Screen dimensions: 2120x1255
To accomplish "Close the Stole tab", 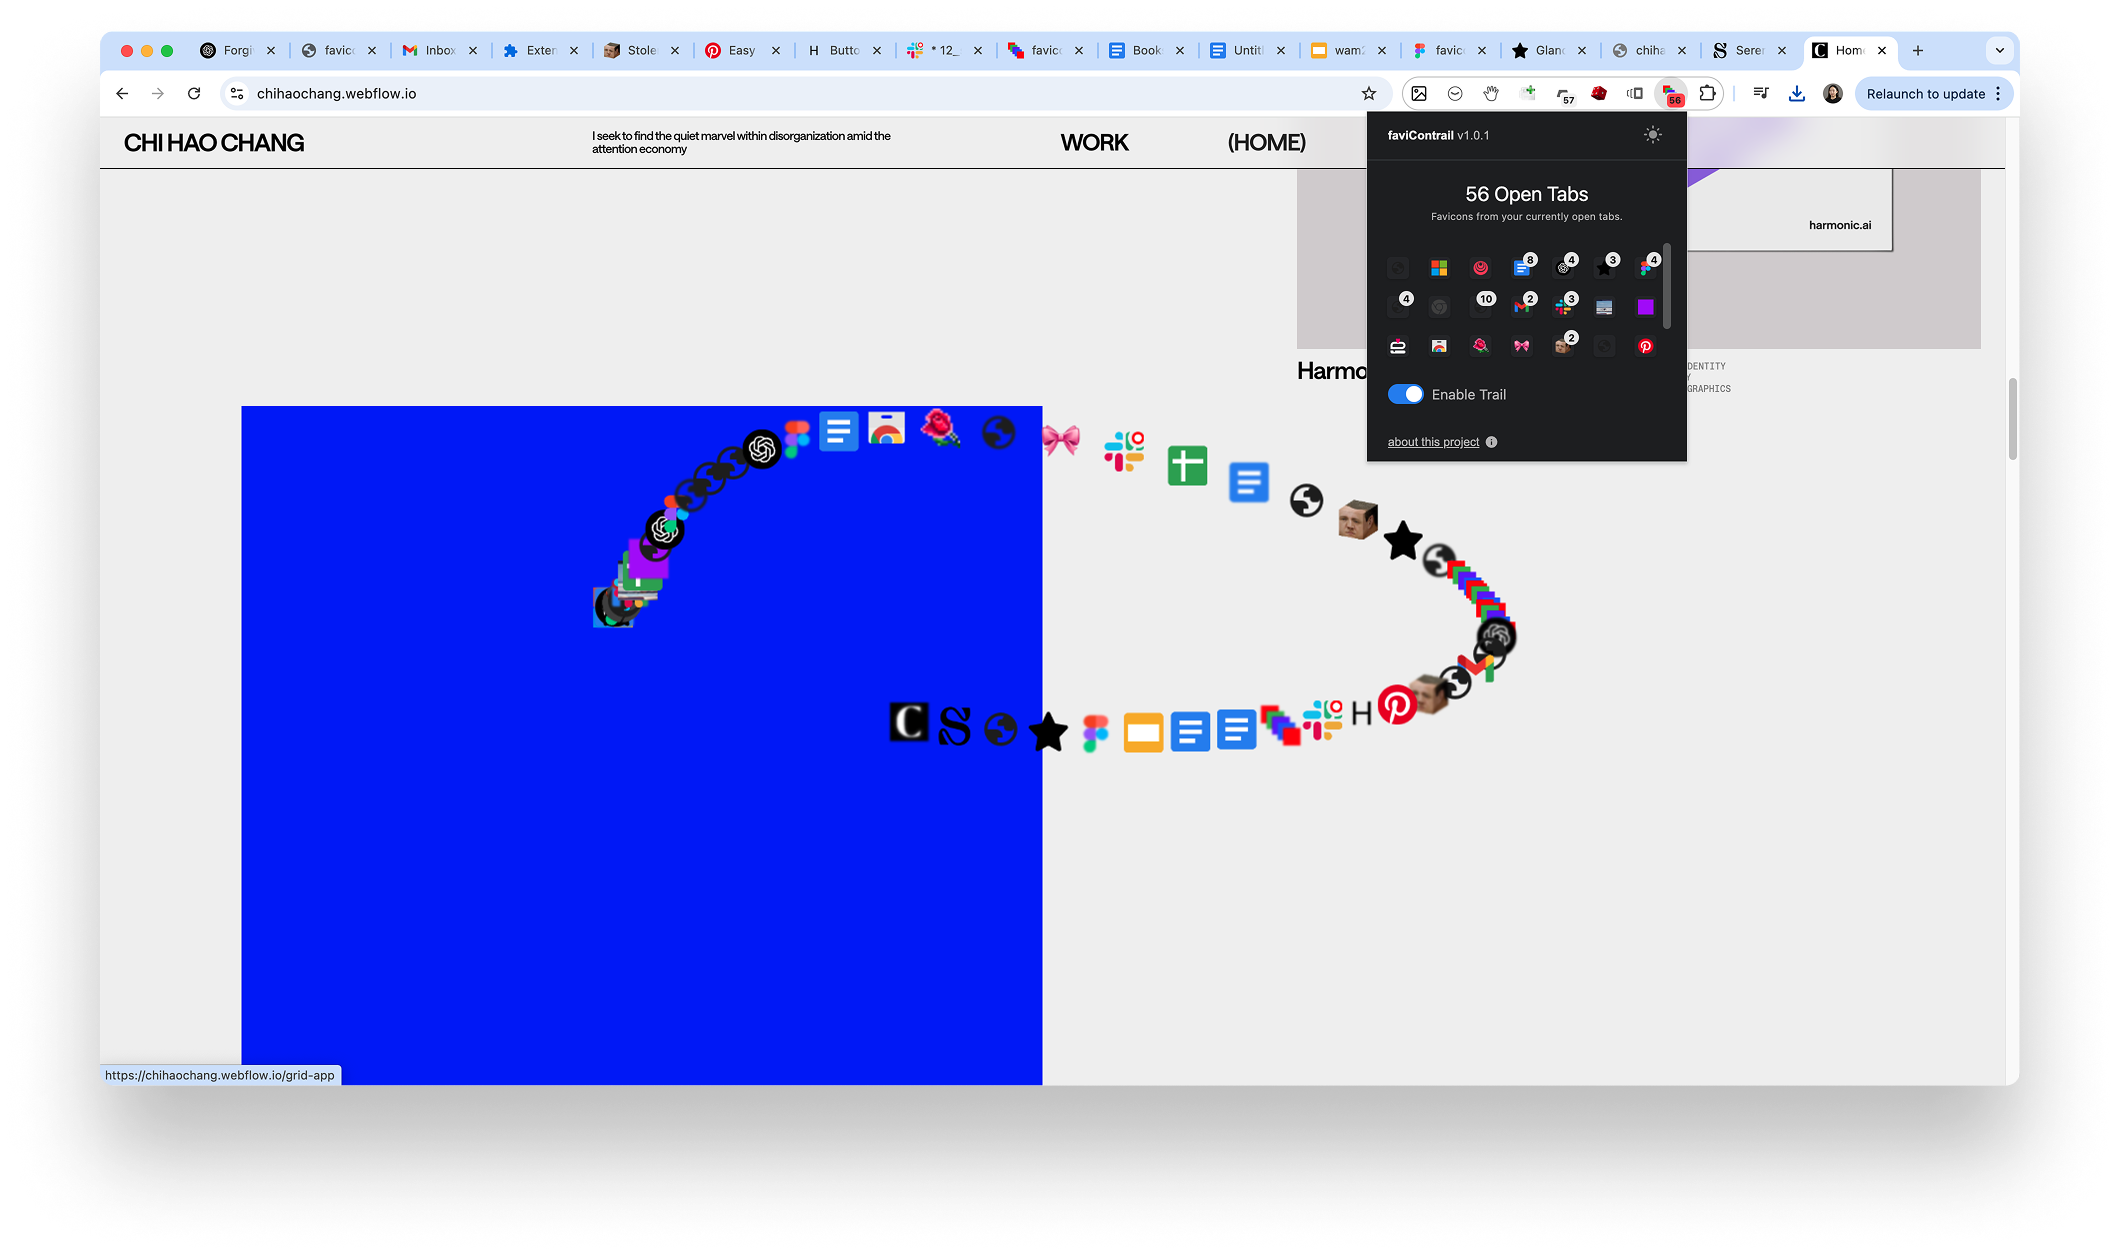I will (x=675, y=50).
